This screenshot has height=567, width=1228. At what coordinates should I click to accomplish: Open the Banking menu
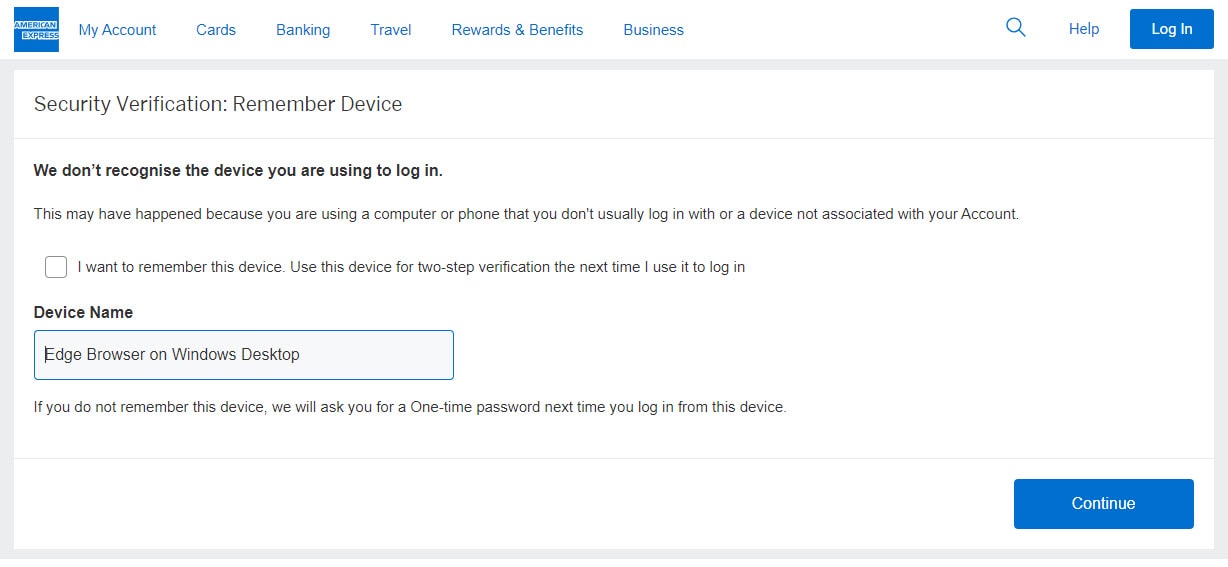pos(303,30)
